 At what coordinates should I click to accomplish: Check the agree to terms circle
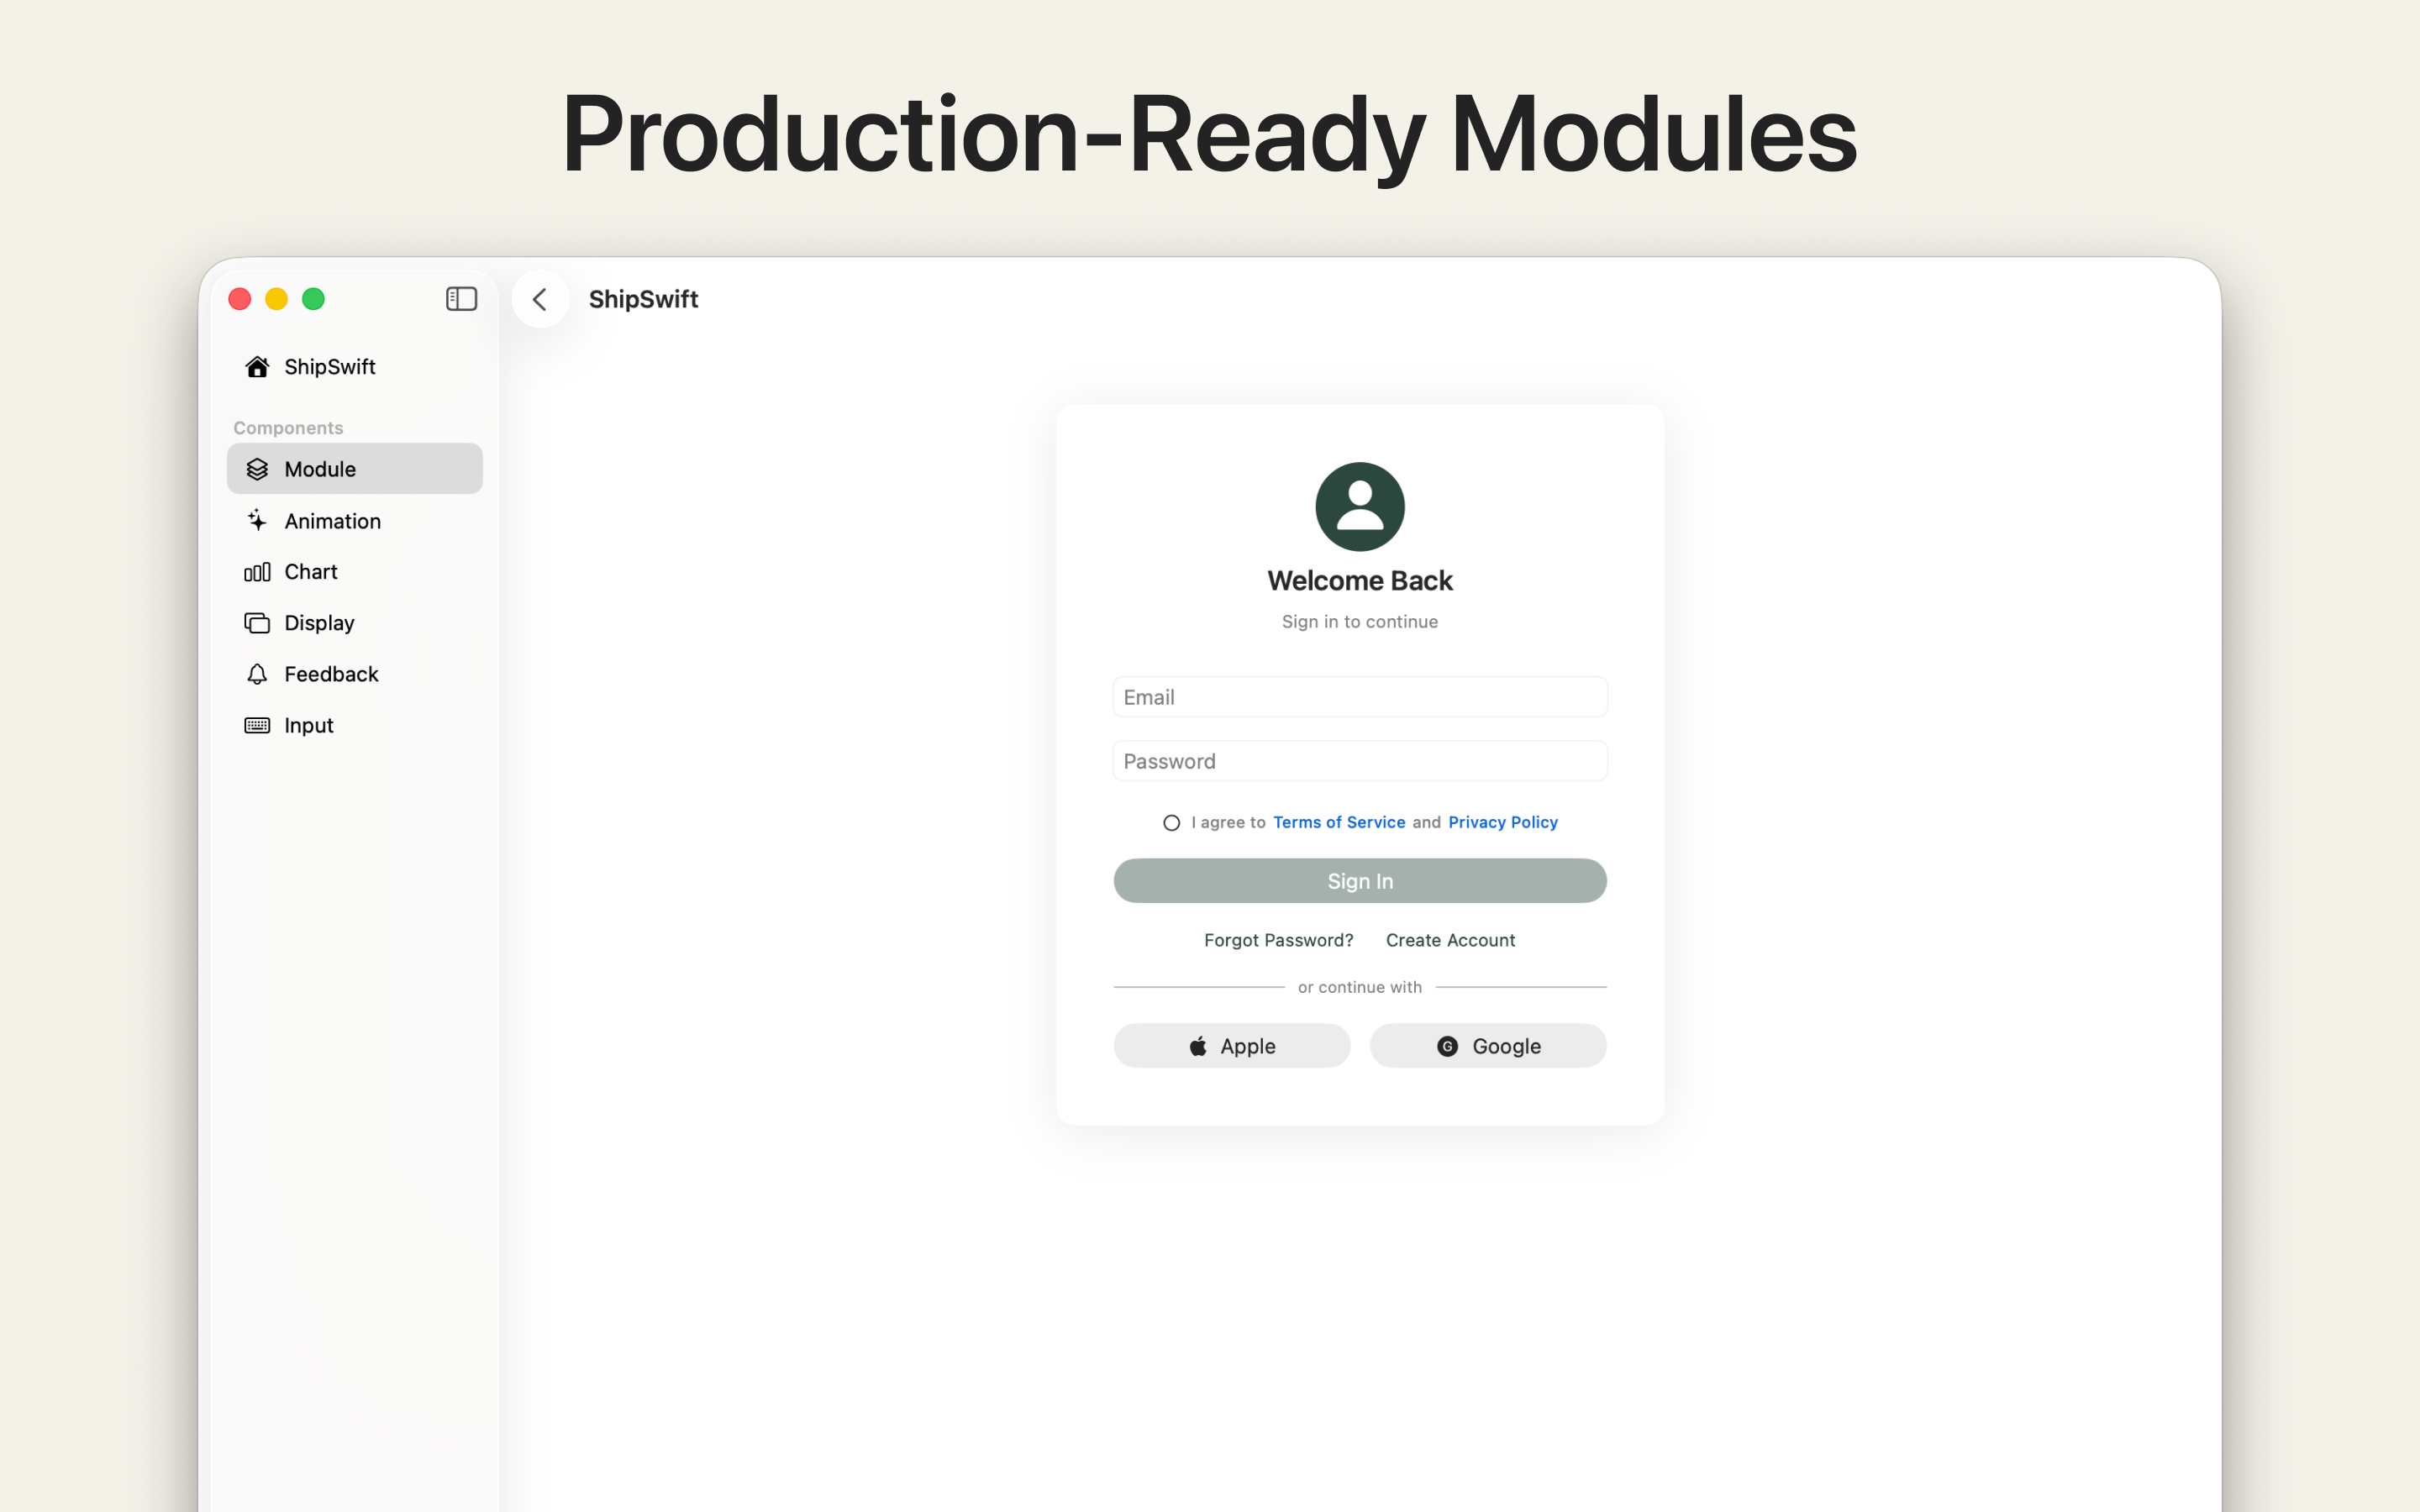(1171, 823)
